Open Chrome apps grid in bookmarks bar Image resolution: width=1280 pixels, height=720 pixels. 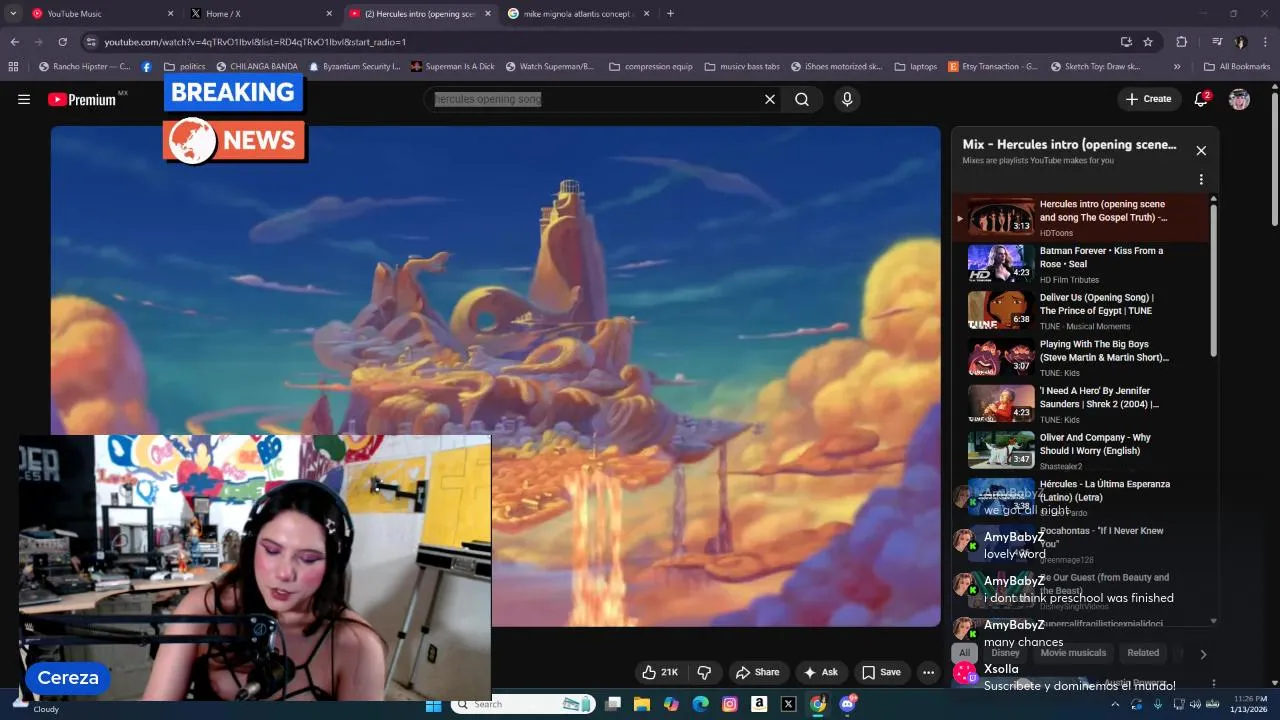click(13, 67)
